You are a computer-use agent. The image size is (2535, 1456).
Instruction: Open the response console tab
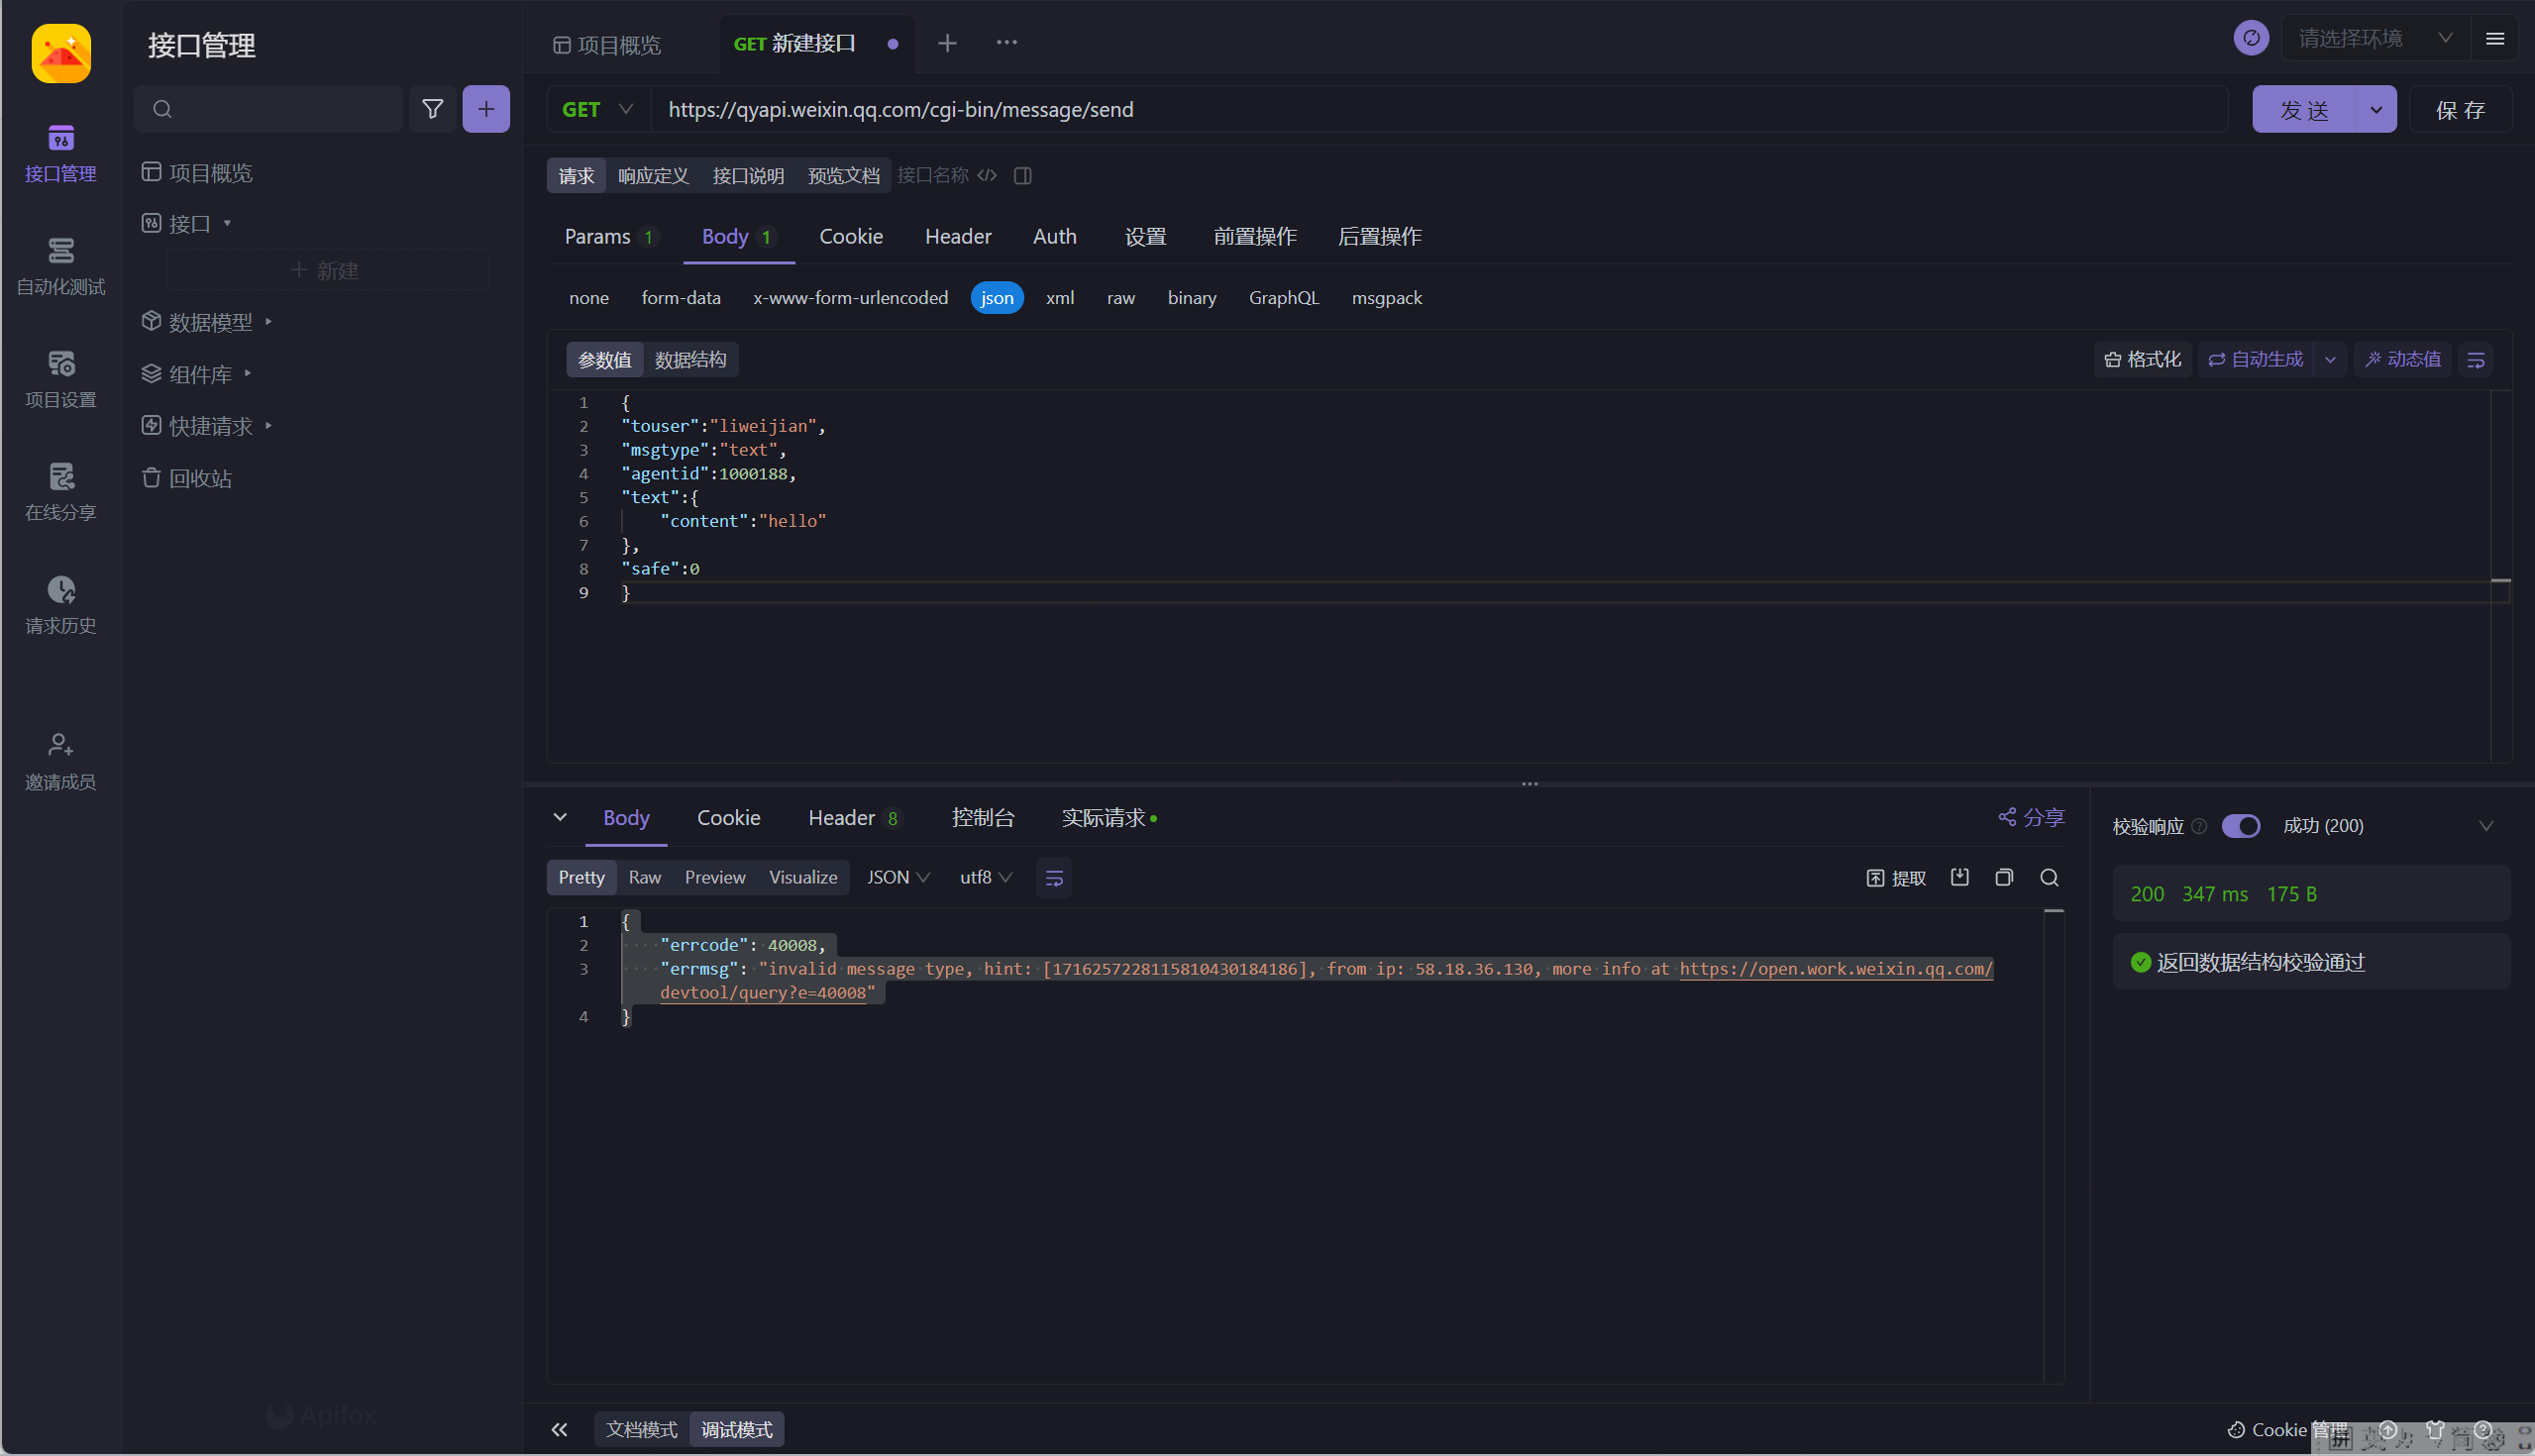(x=982, y=818)
